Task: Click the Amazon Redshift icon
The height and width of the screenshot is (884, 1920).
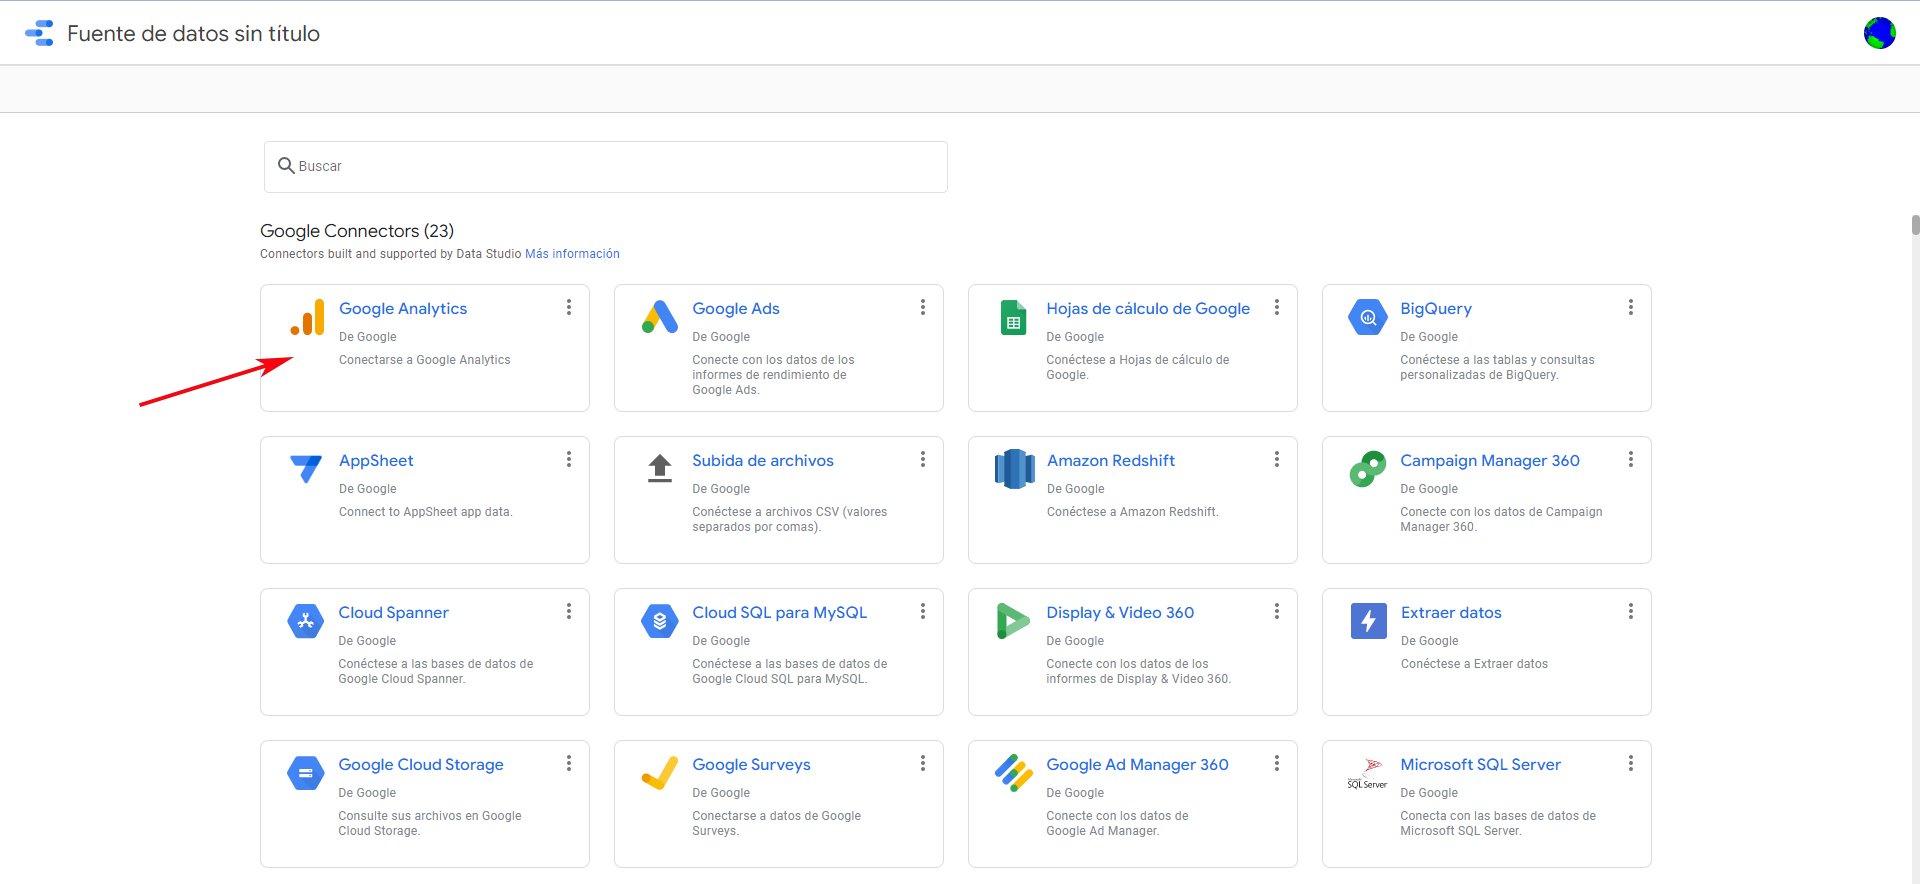Action: tap(1014, 469)
